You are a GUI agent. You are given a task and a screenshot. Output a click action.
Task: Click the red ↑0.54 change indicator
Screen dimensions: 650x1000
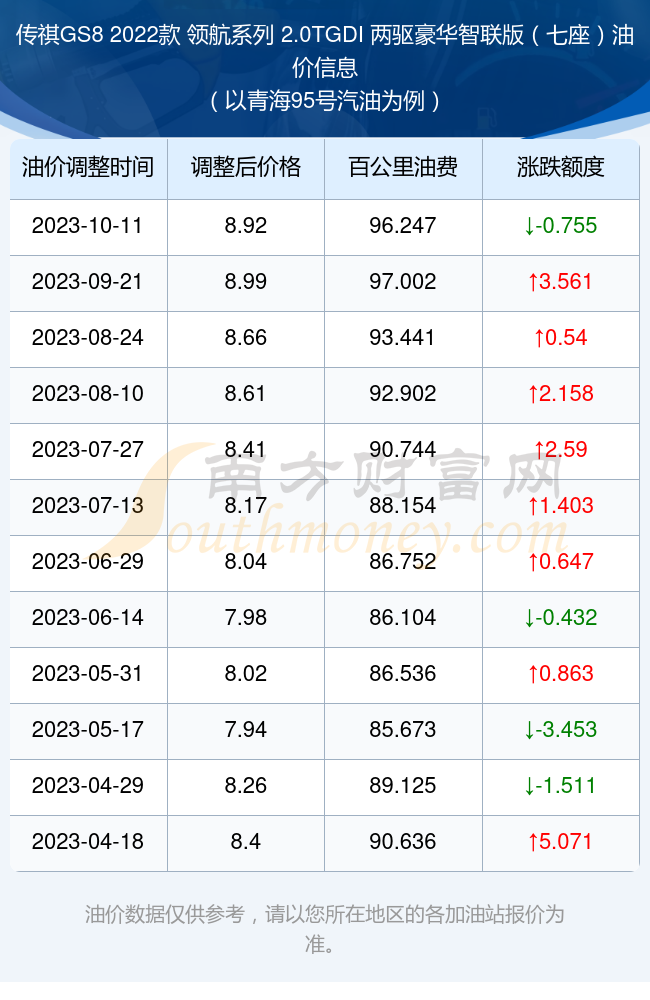[561, 338]
